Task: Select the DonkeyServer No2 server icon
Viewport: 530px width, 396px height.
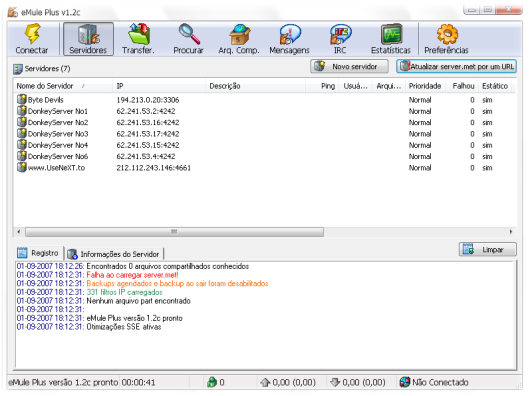Action: 22,122
